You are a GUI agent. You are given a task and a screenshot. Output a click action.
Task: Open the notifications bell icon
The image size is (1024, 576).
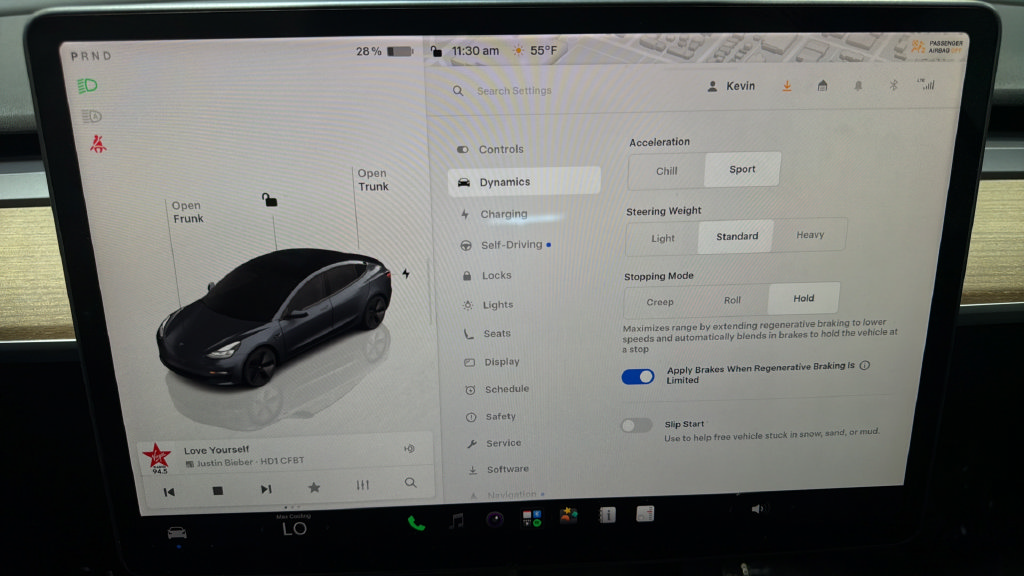point(858,86)
